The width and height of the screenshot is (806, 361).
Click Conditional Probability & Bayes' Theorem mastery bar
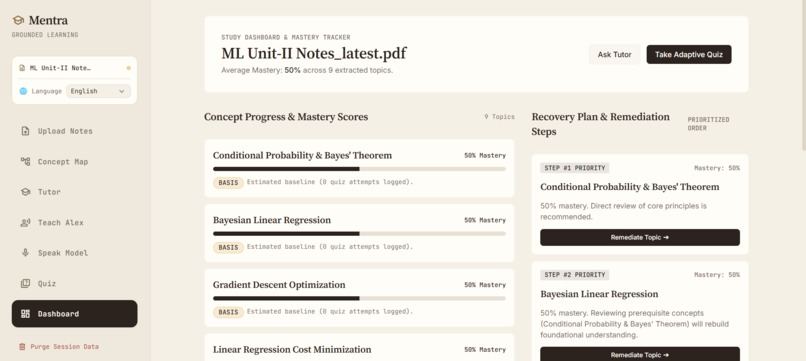click(359, 169)
